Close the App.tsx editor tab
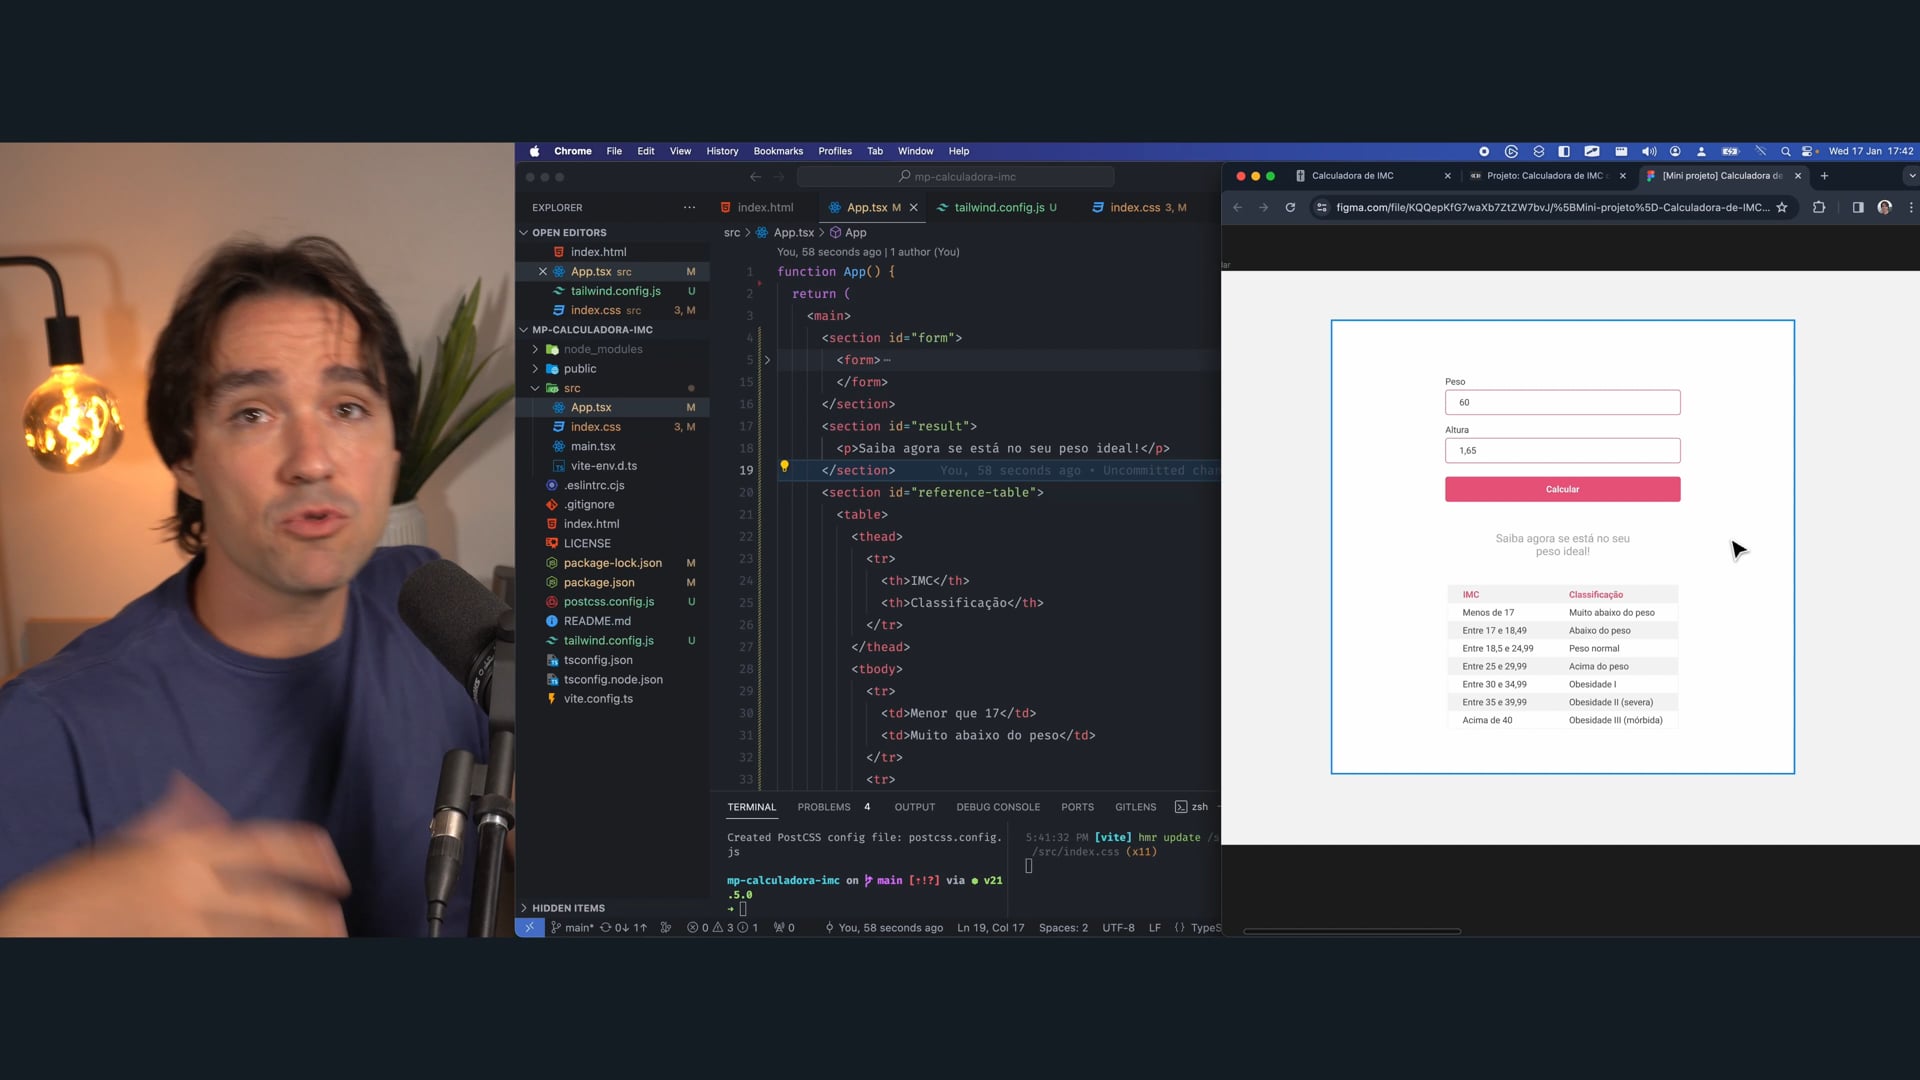Image resolution: width=1920 pixels, height=1080 pixels. 913,208
